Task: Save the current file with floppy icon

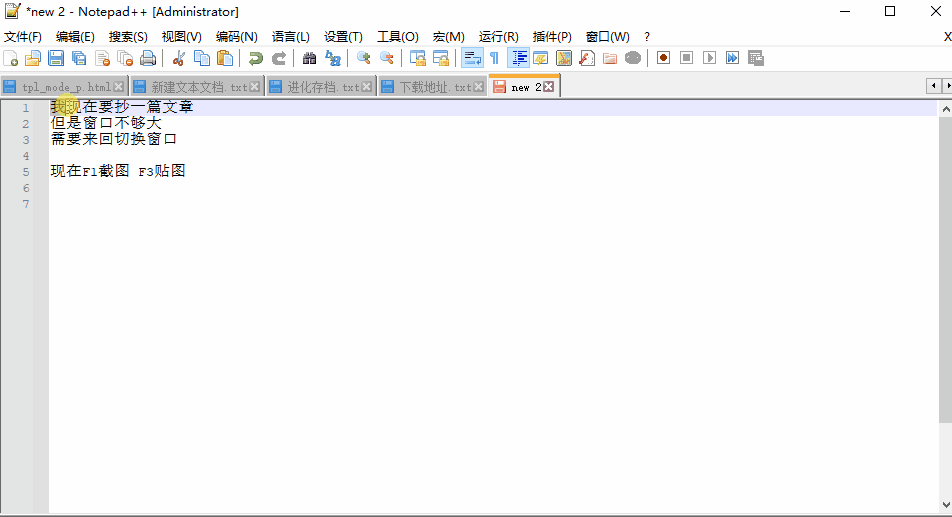Action: pyautogui.click(x=56, y=58)
